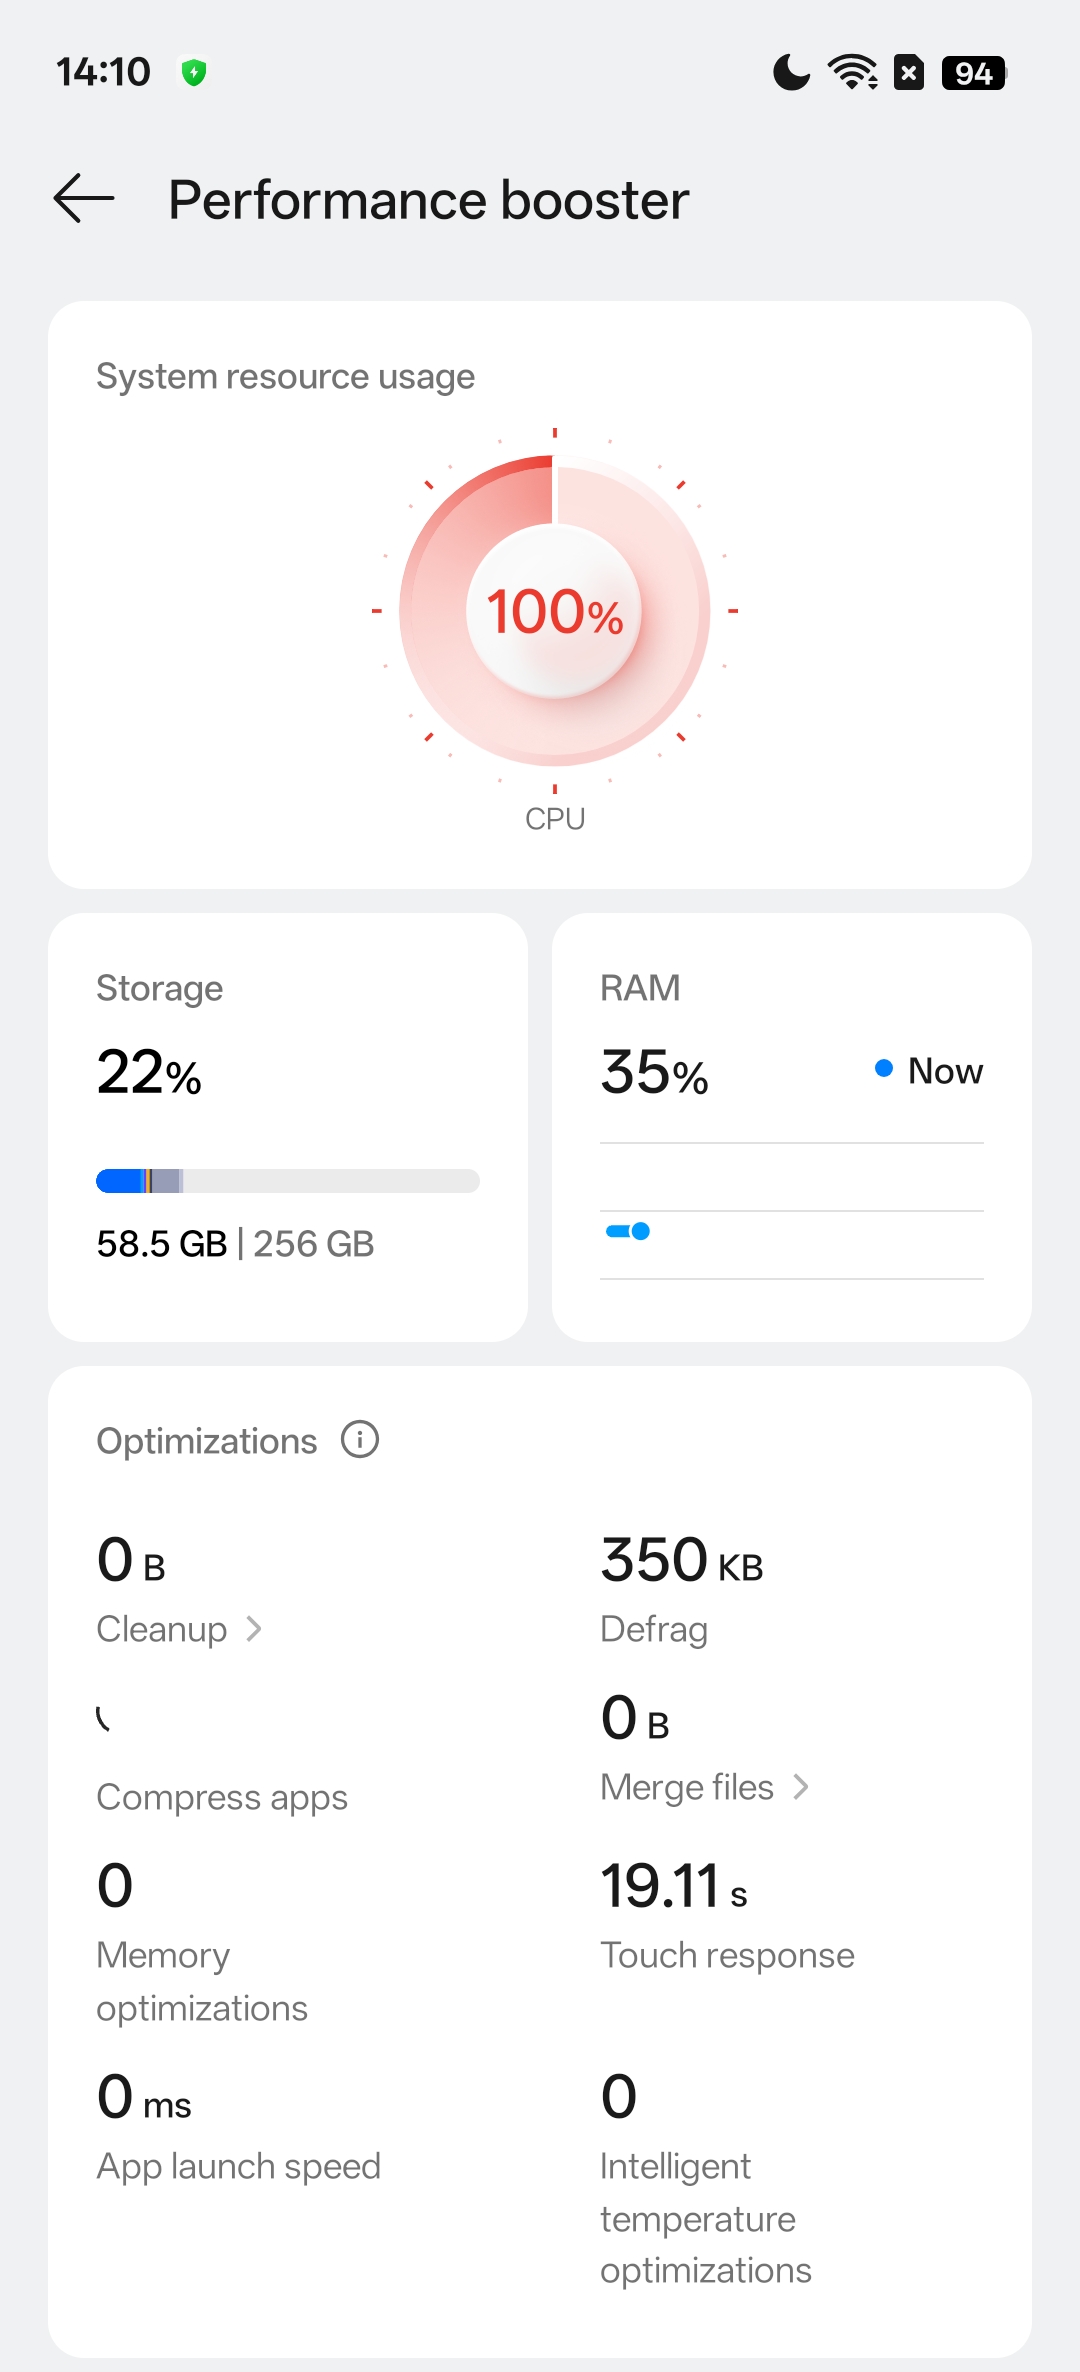Tap the back arrow icon
Viewport: 1080px width, 2372px height.
click(84, 198)
